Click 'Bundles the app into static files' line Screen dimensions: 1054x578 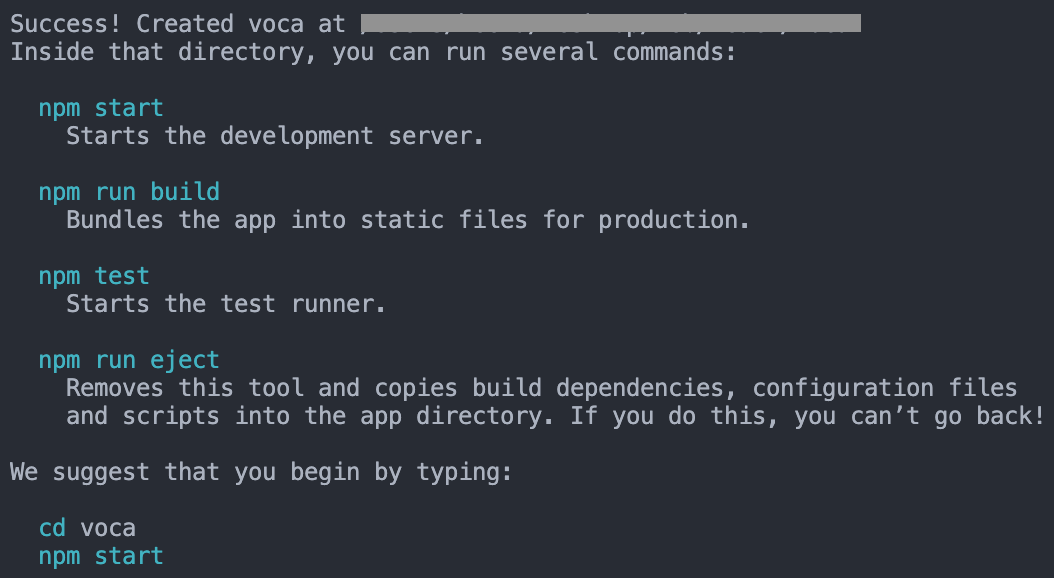click(407, 220)
